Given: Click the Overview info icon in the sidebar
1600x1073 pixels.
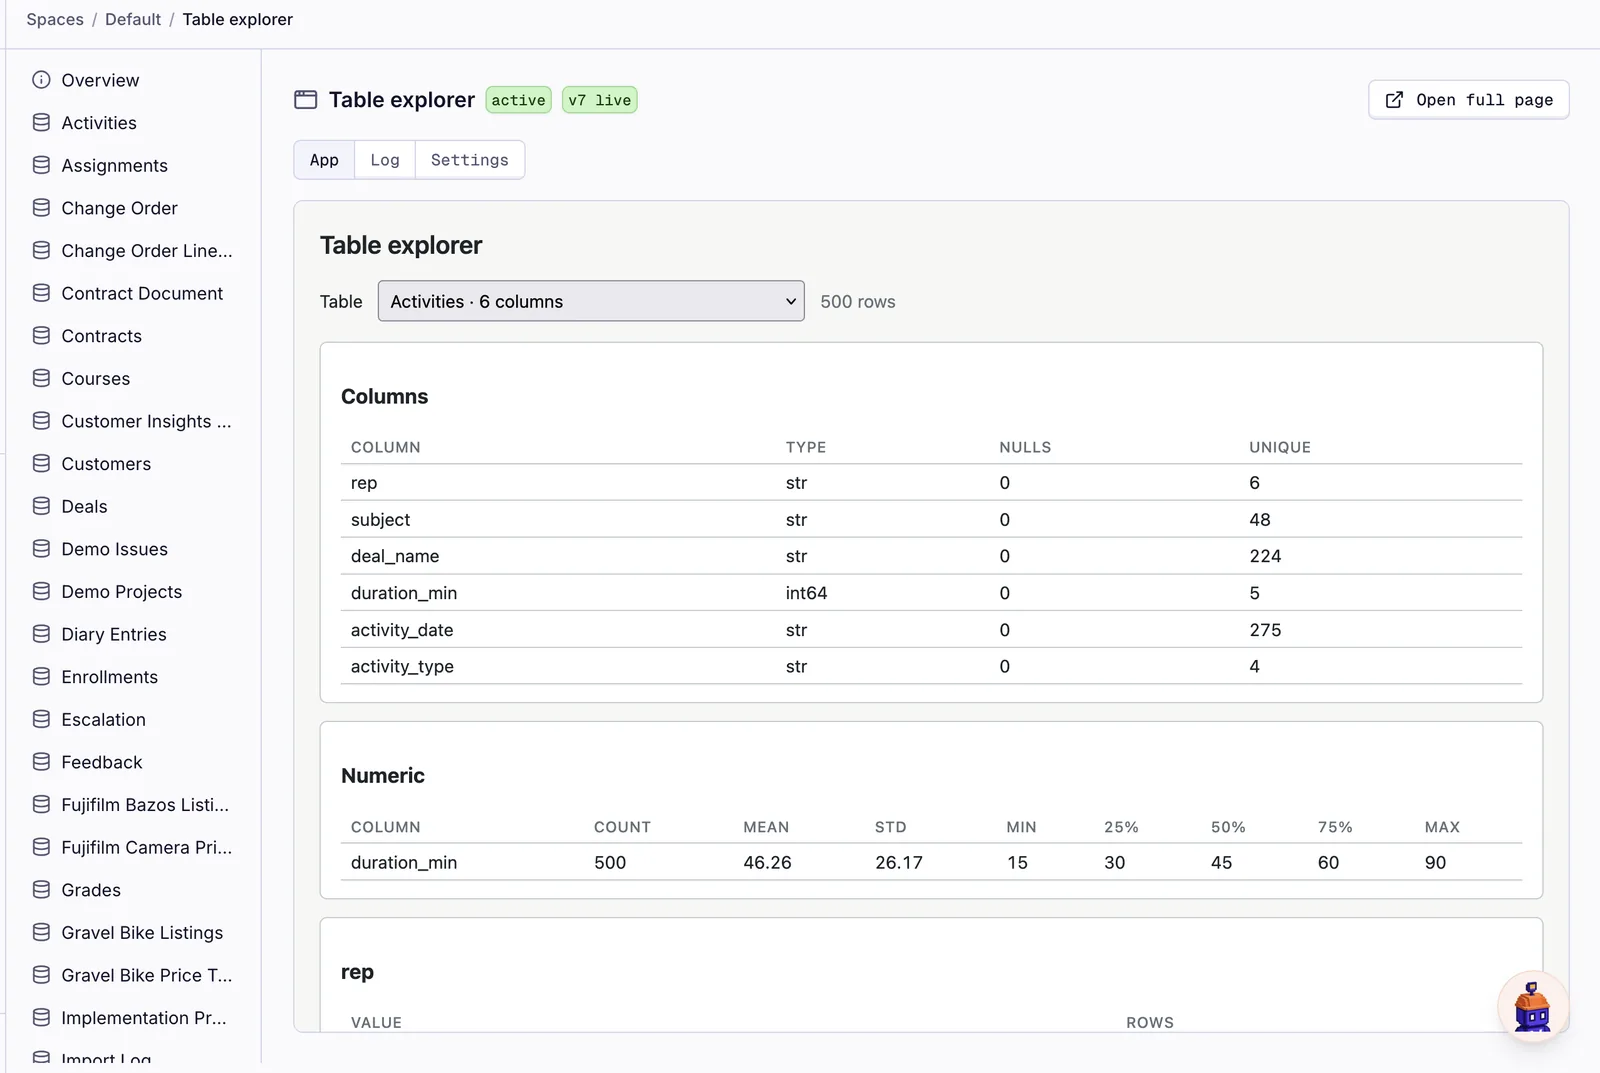Looking at the screenshot, I should pos(41,80).
